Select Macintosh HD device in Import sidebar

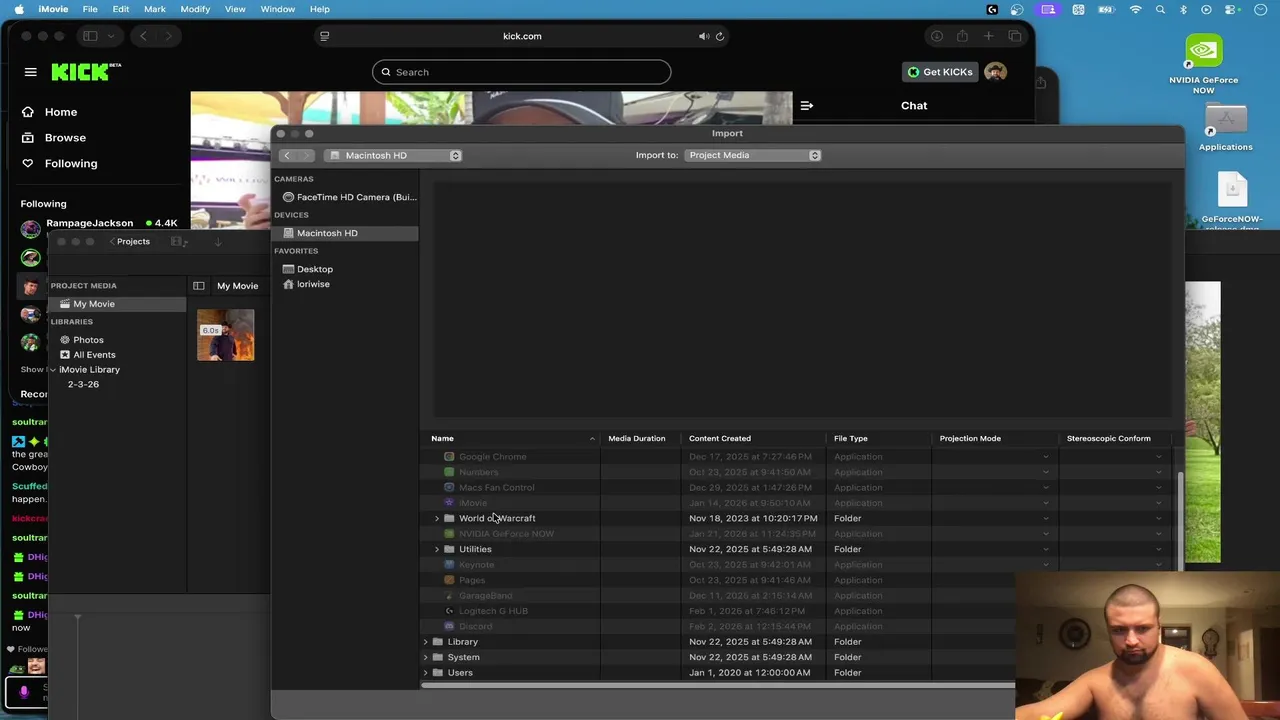pos(345,233)
